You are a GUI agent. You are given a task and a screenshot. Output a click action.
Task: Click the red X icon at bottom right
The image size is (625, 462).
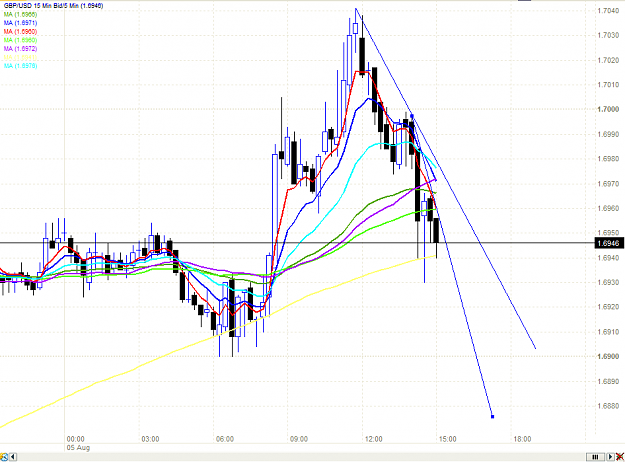tap(620, 457)
